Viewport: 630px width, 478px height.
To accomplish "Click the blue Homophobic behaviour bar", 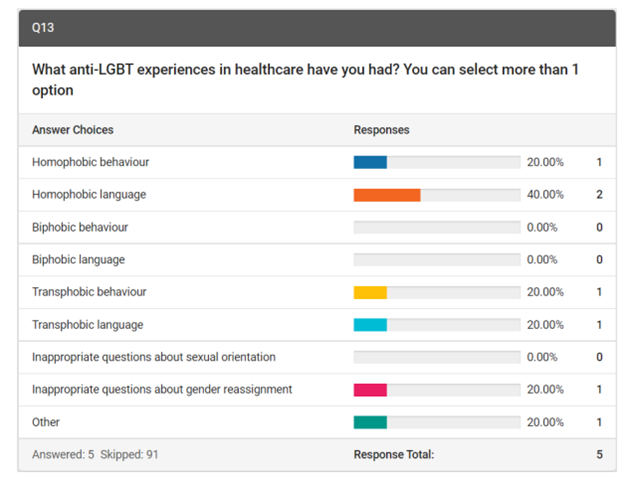I will pyautogui.click(x=370, y=162).
